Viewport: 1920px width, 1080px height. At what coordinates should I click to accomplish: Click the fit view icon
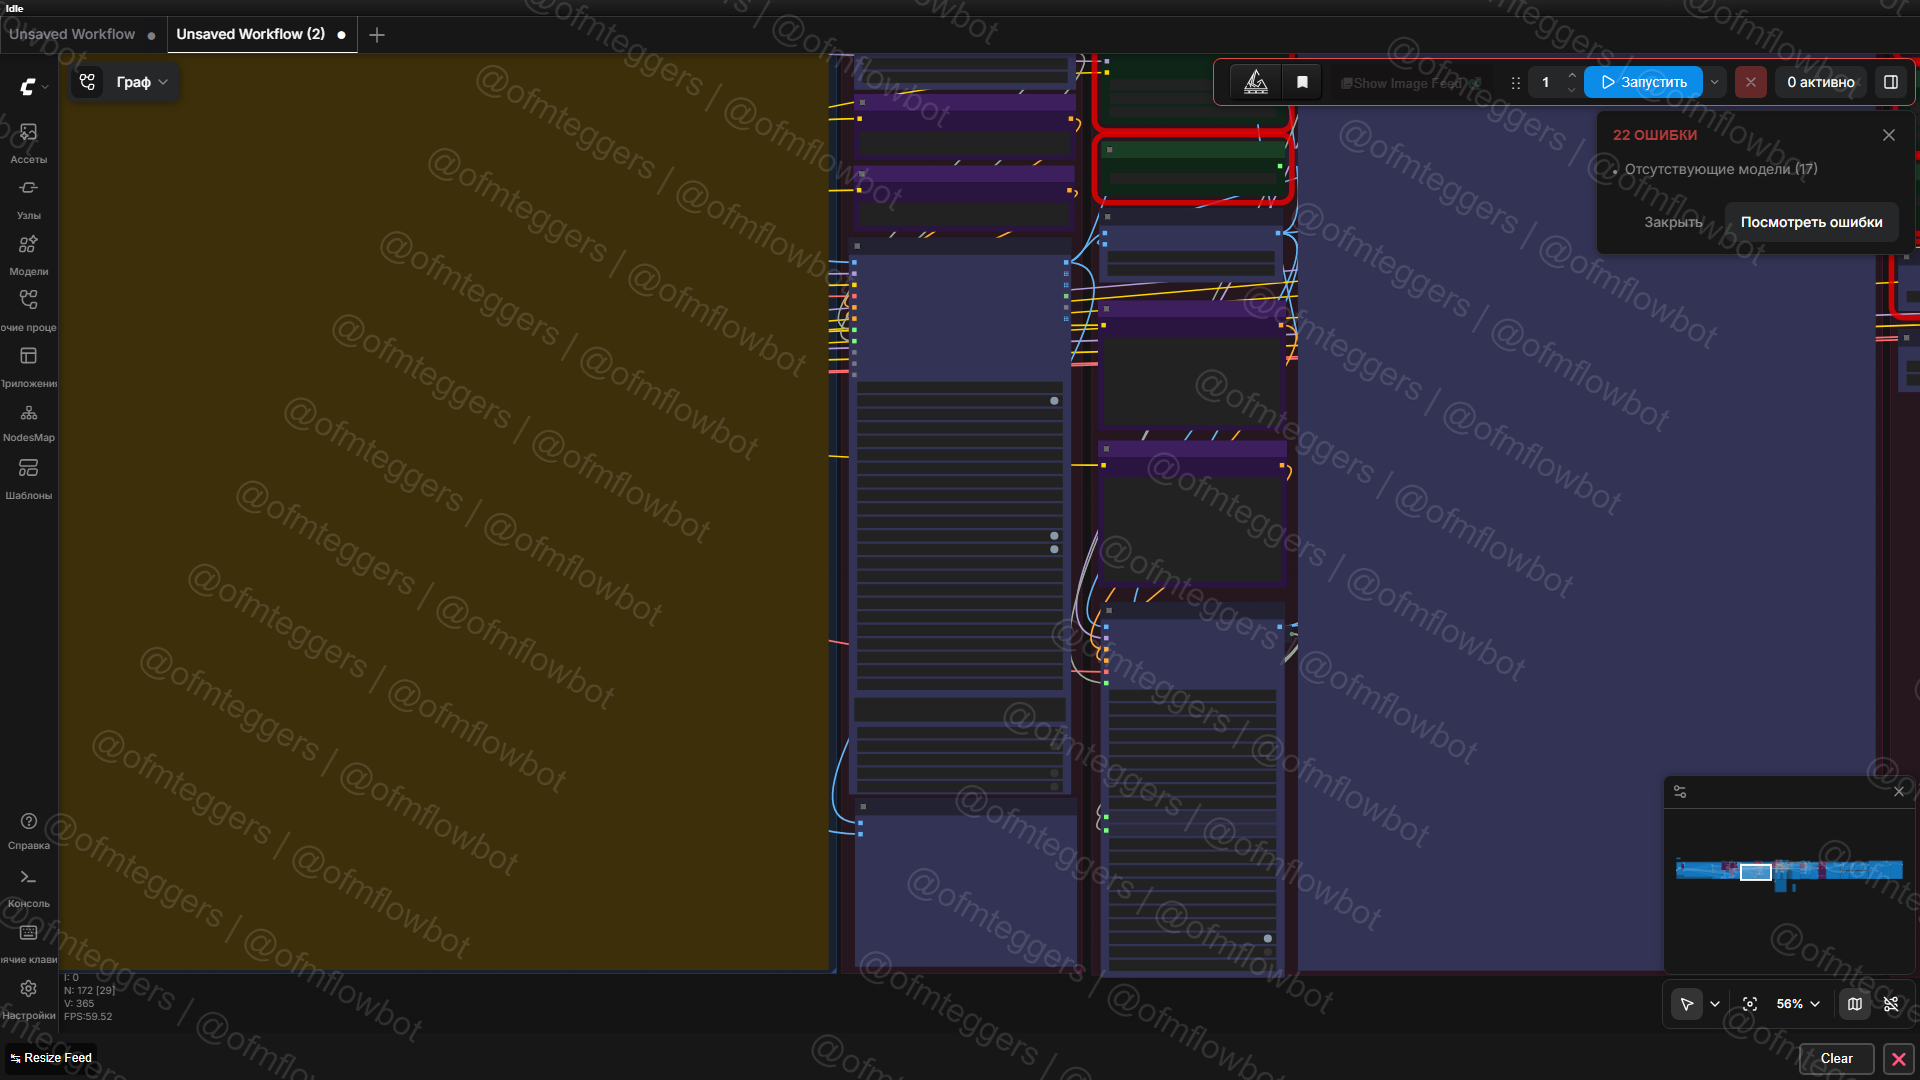(1750, 1004)
